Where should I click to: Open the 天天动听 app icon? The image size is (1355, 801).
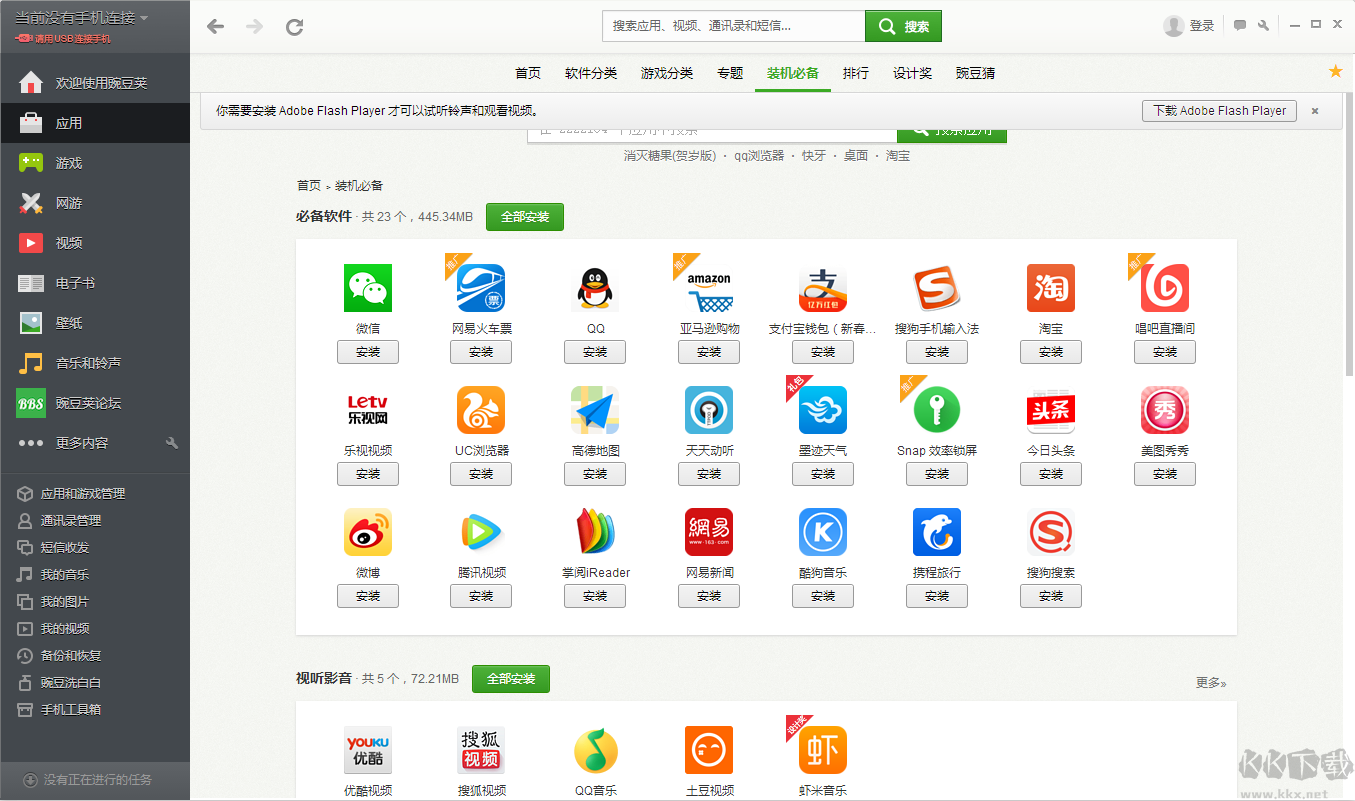pyautogui.click(x=709, y=410)
